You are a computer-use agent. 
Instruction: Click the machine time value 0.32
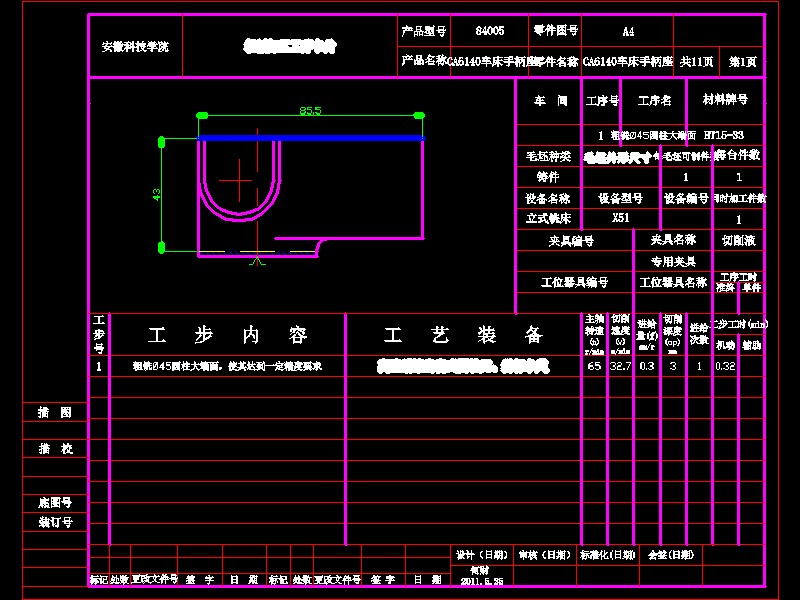[x=725, y=366]
